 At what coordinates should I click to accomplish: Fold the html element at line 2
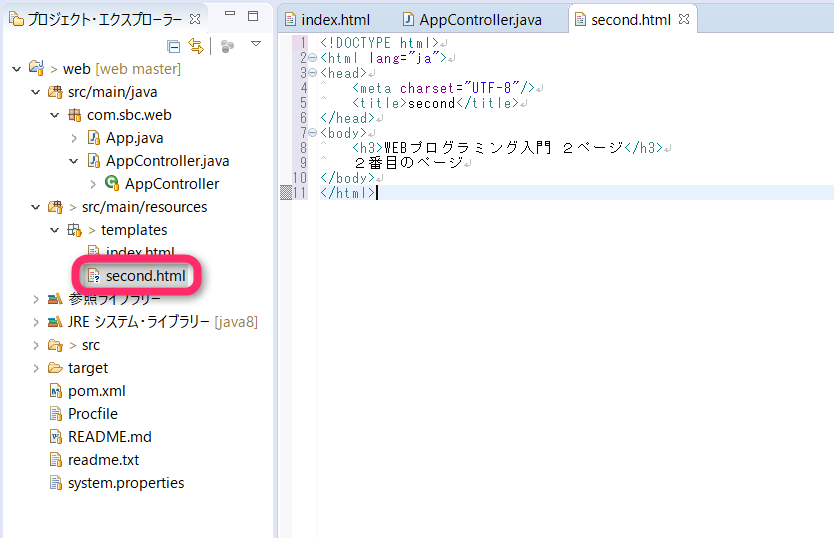313,57
